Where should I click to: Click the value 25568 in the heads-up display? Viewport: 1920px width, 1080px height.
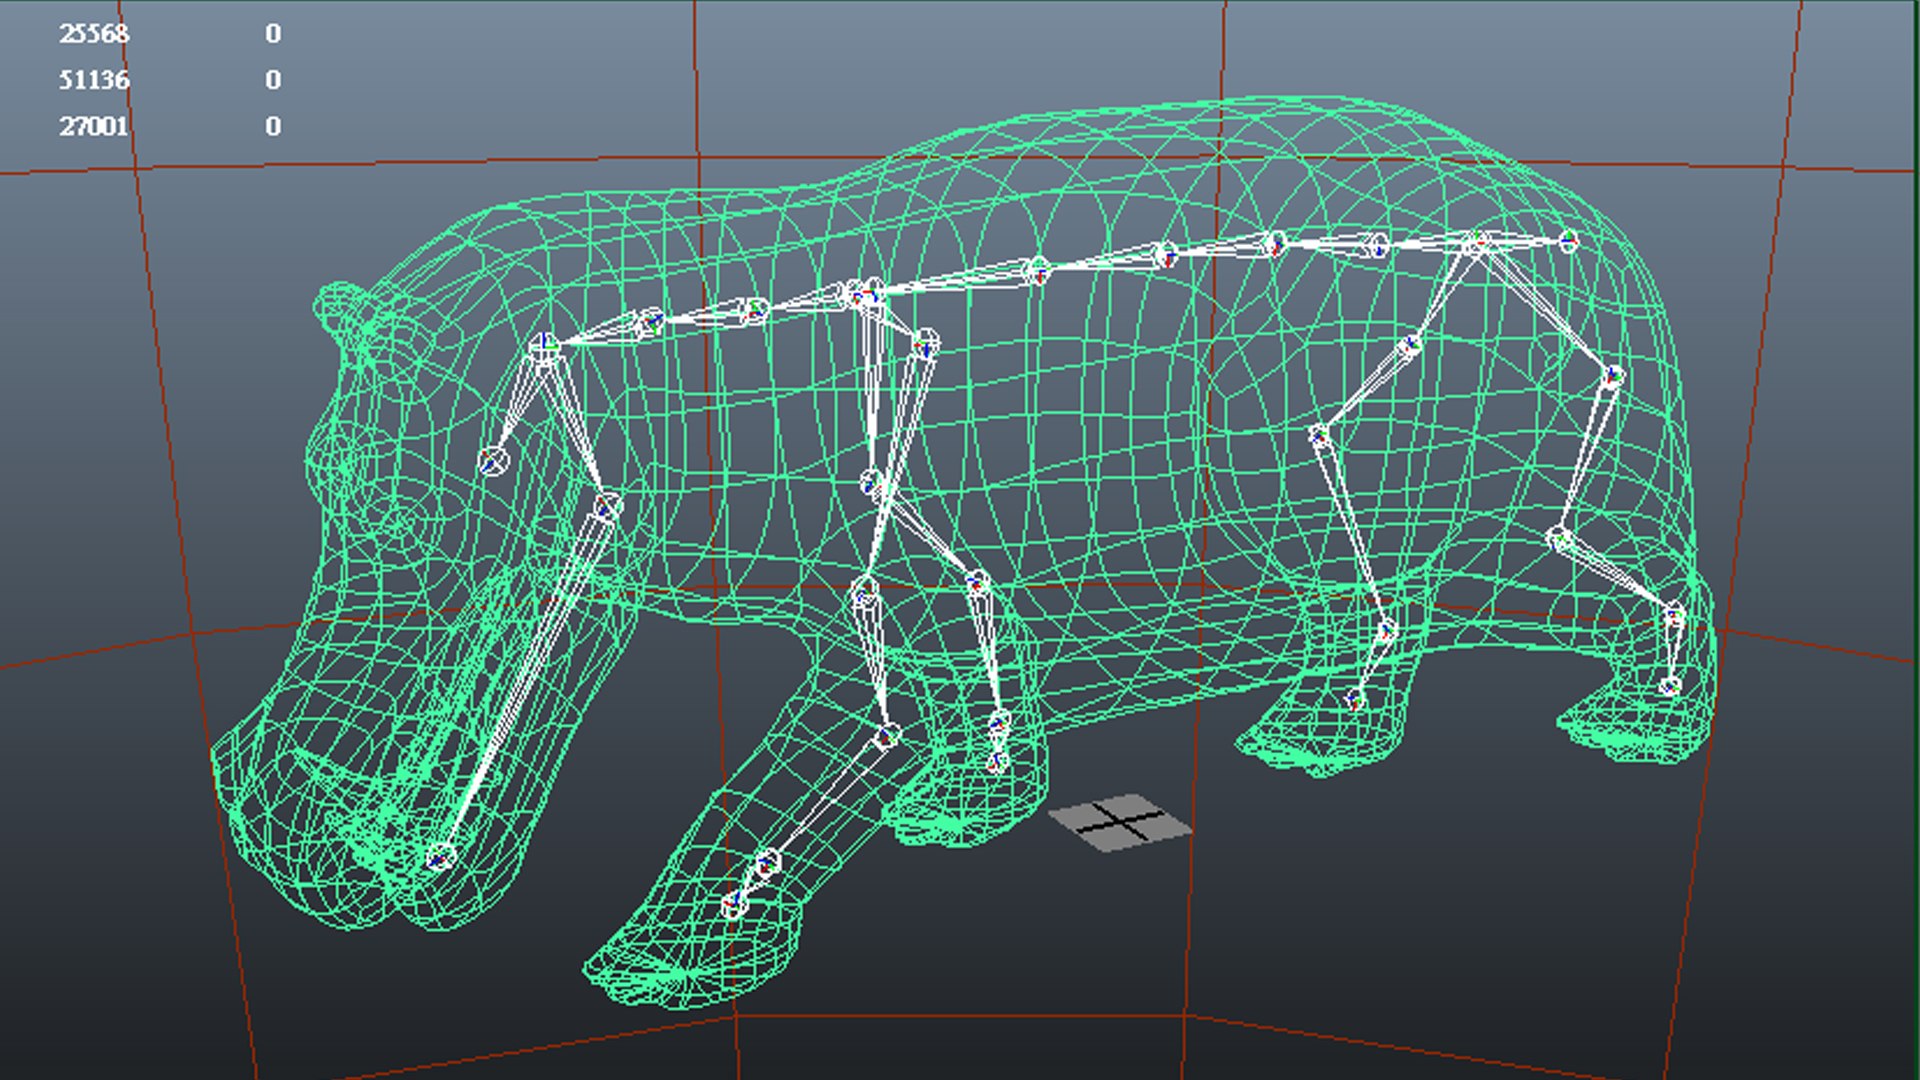click(94, 34)
